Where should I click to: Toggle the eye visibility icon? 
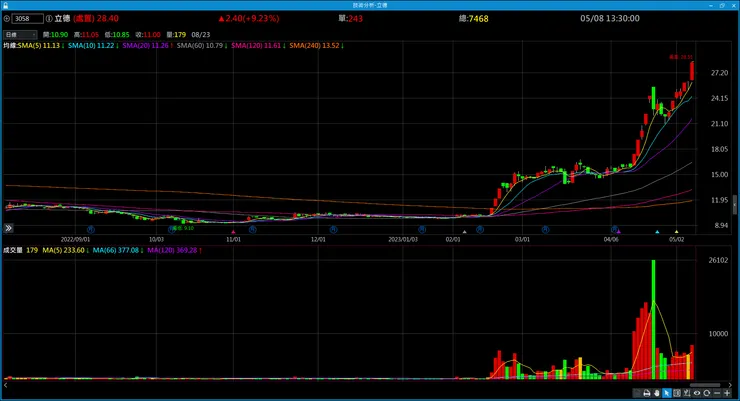(697, 393)
